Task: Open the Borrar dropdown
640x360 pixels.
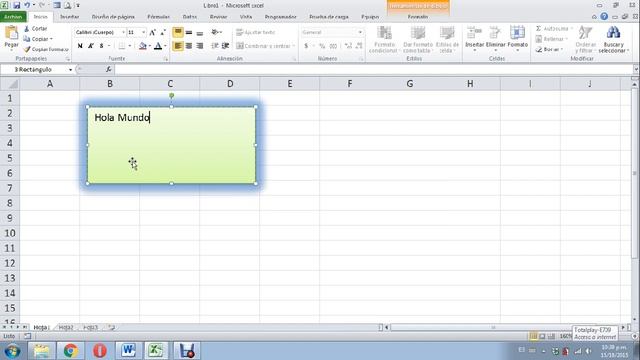Action: click(562, 49)
